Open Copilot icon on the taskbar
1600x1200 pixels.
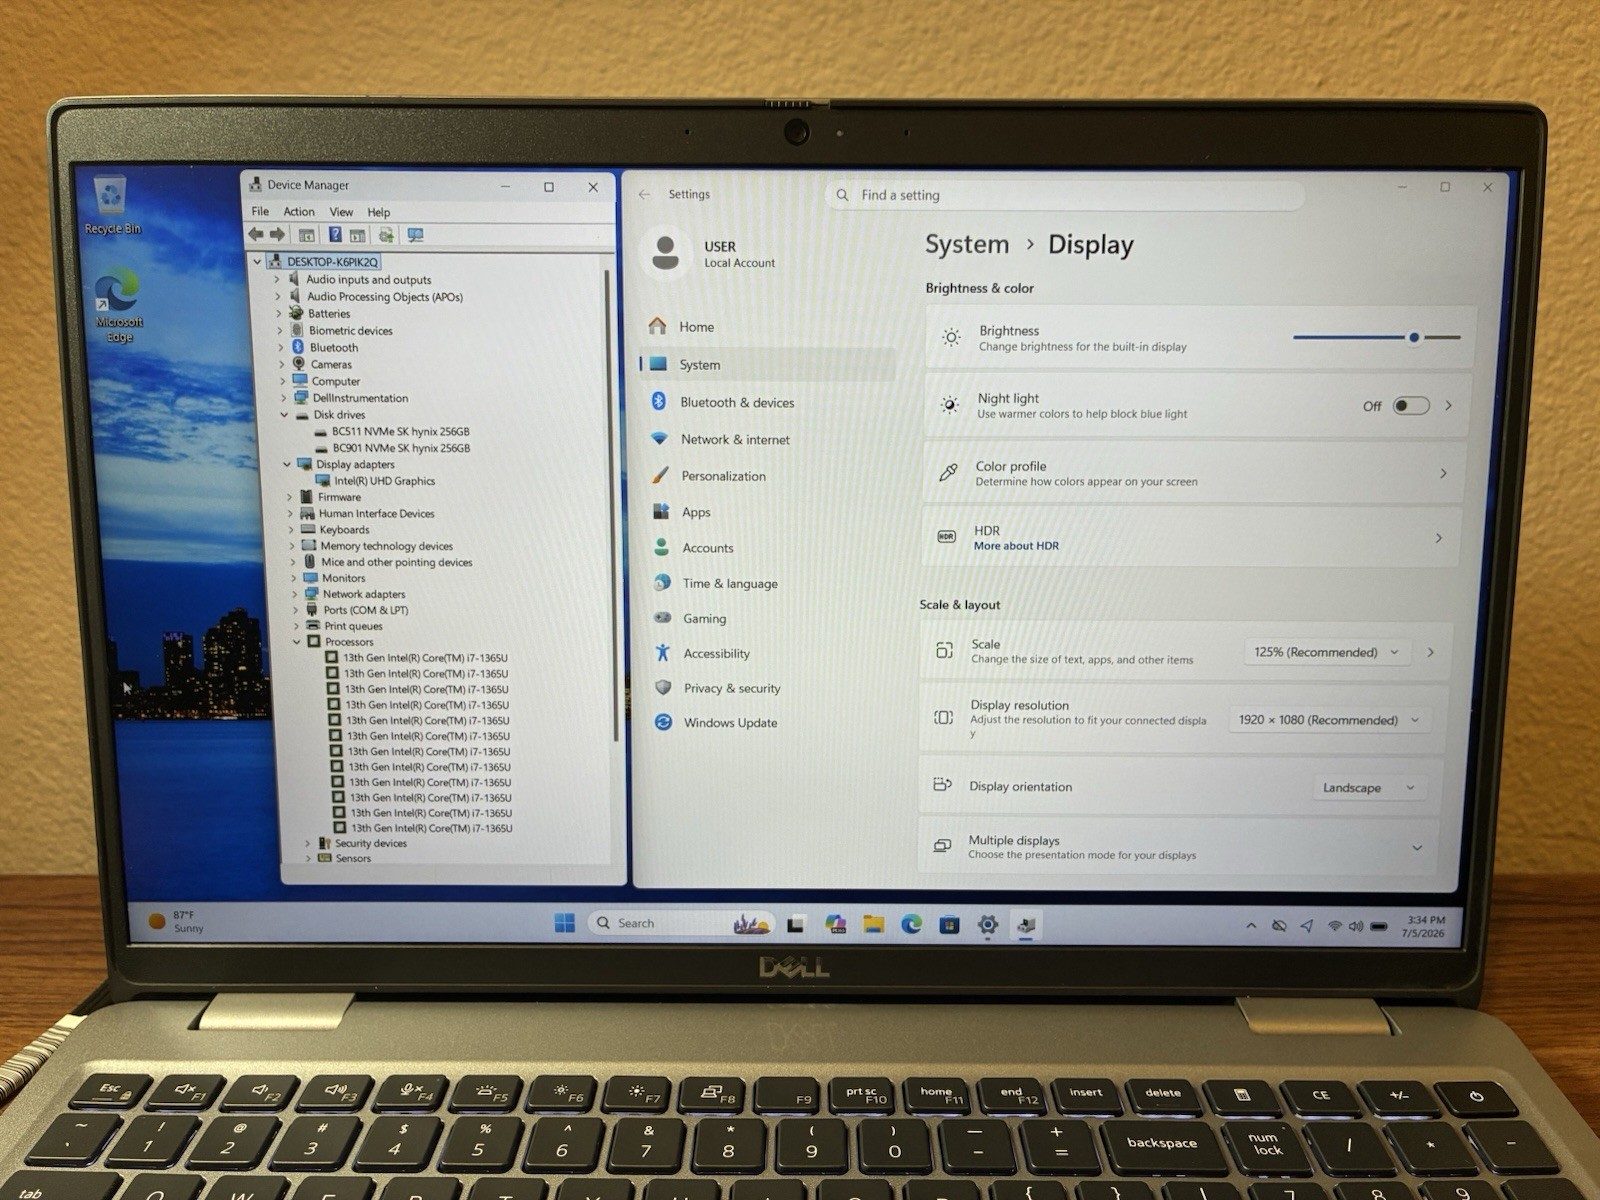coord(836,924)
